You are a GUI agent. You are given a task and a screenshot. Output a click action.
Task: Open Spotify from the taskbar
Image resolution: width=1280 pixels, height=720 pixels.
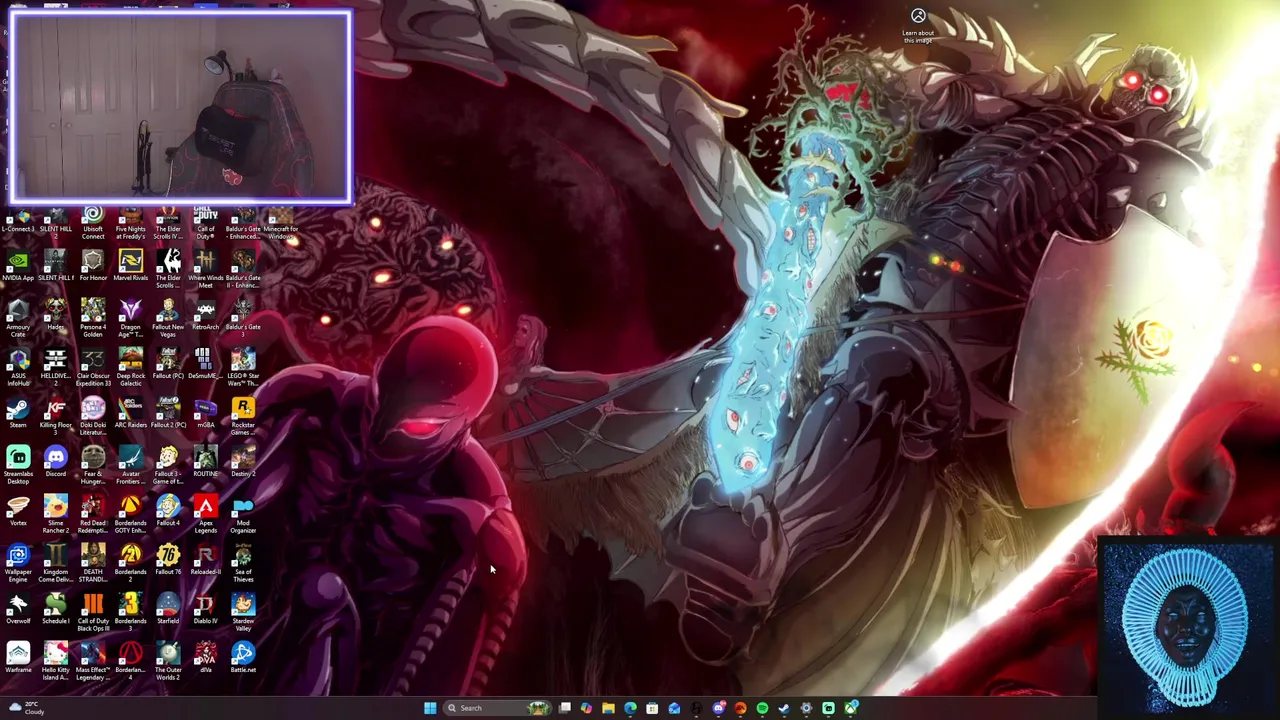coord(762,708)
